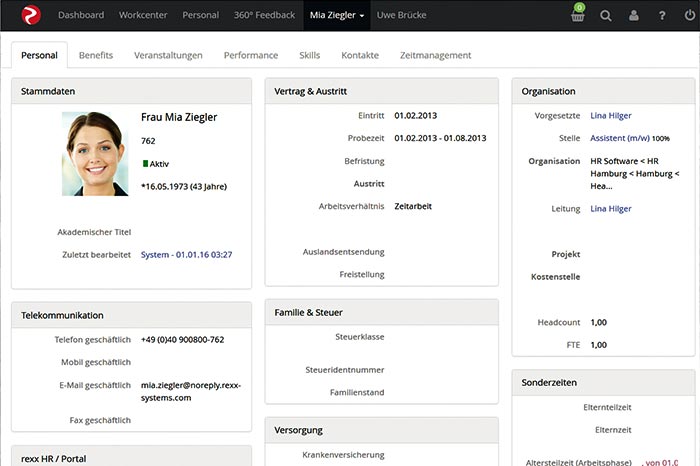This screenshot has width=700, height=466.
Task: Click the power logout icon
Action: click(x=690, y=15)
